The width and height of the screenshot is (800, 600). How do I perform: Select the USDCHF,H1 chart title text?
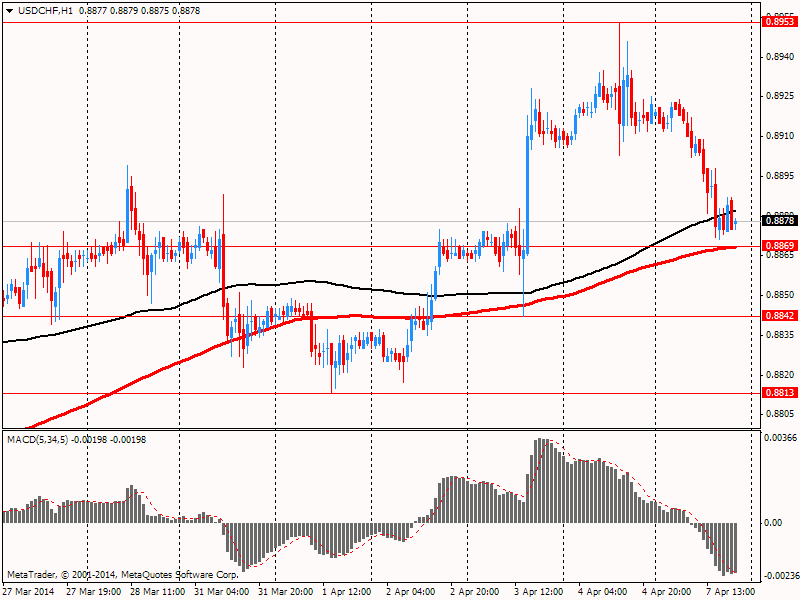[45, 11]
